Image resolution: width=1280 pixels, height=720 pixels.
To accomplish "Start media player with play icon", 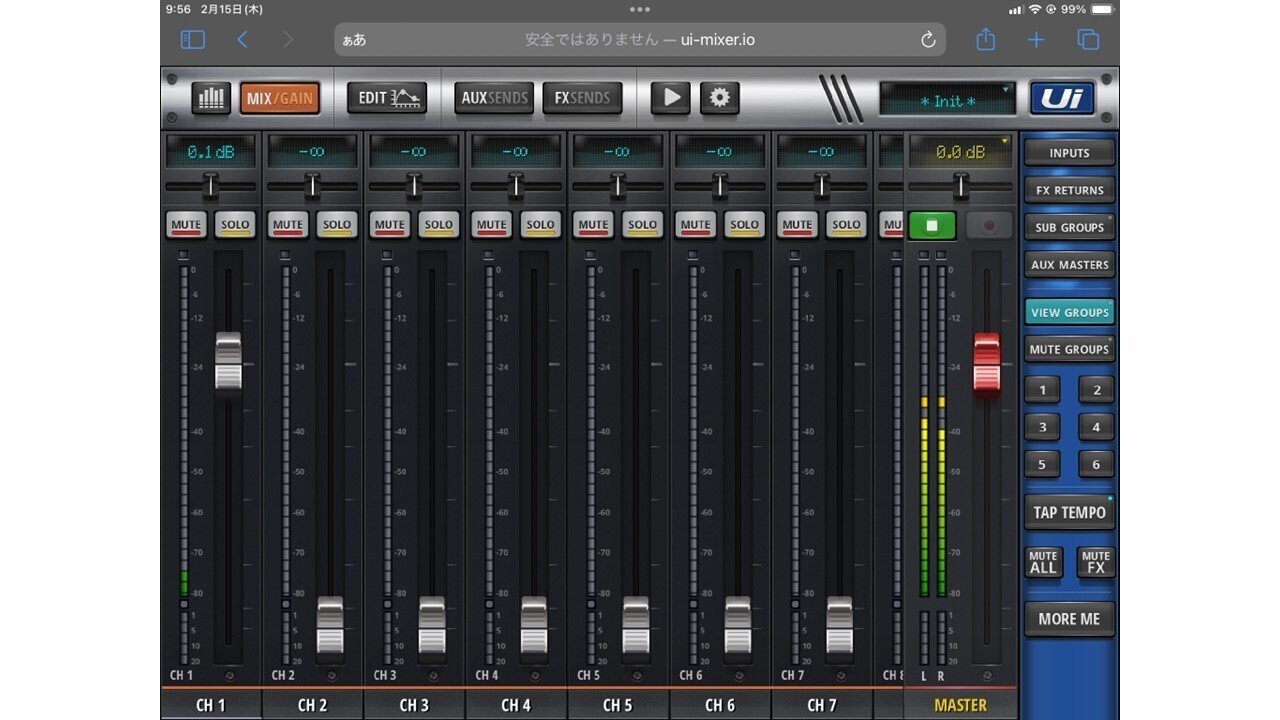I will tap(671, 98).
